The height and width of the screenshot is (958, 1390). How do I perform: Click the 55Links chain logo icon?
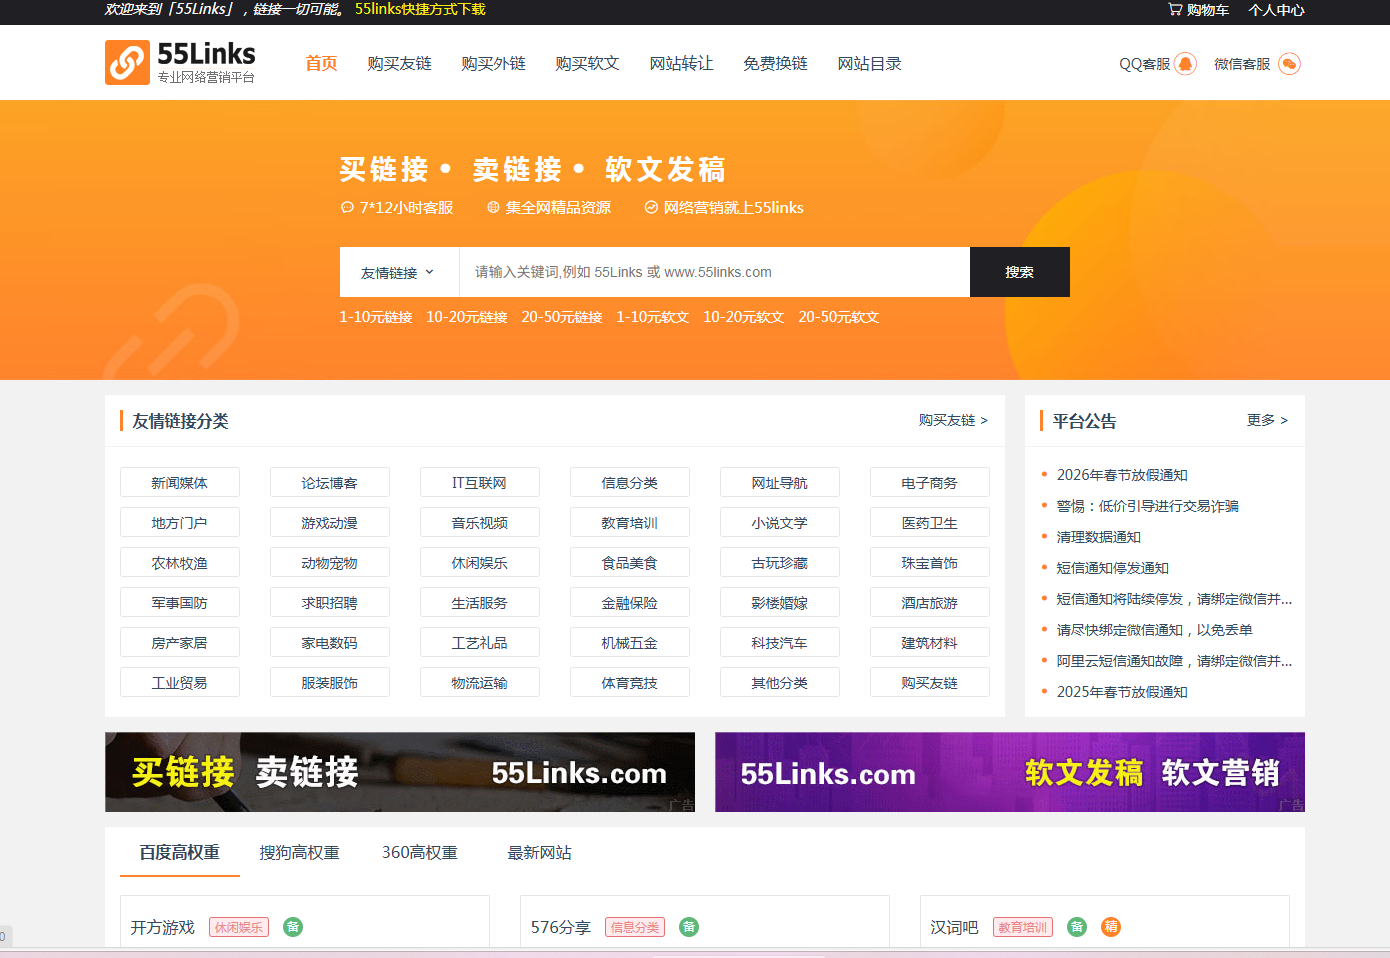127,62
